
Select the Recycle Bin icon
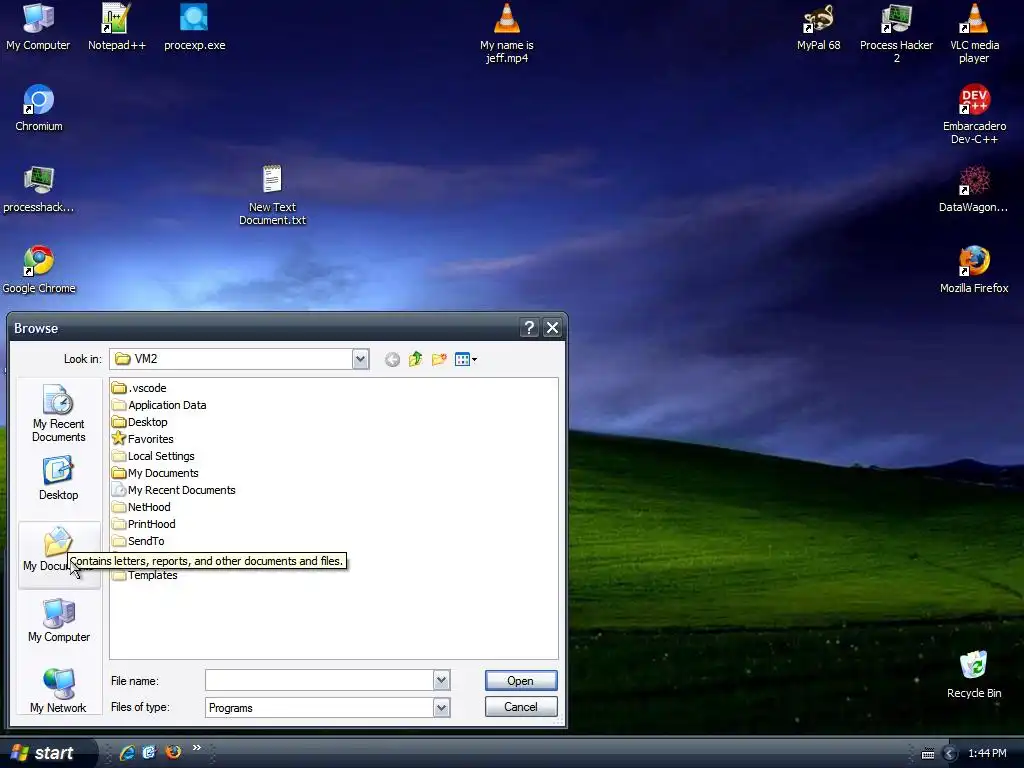[x=974, y=675]
